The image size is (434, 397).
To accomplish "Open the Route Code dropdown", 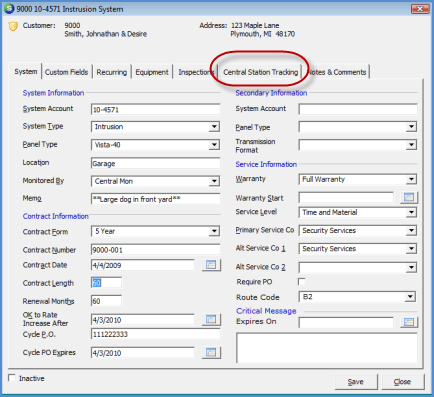I will 410,296.
